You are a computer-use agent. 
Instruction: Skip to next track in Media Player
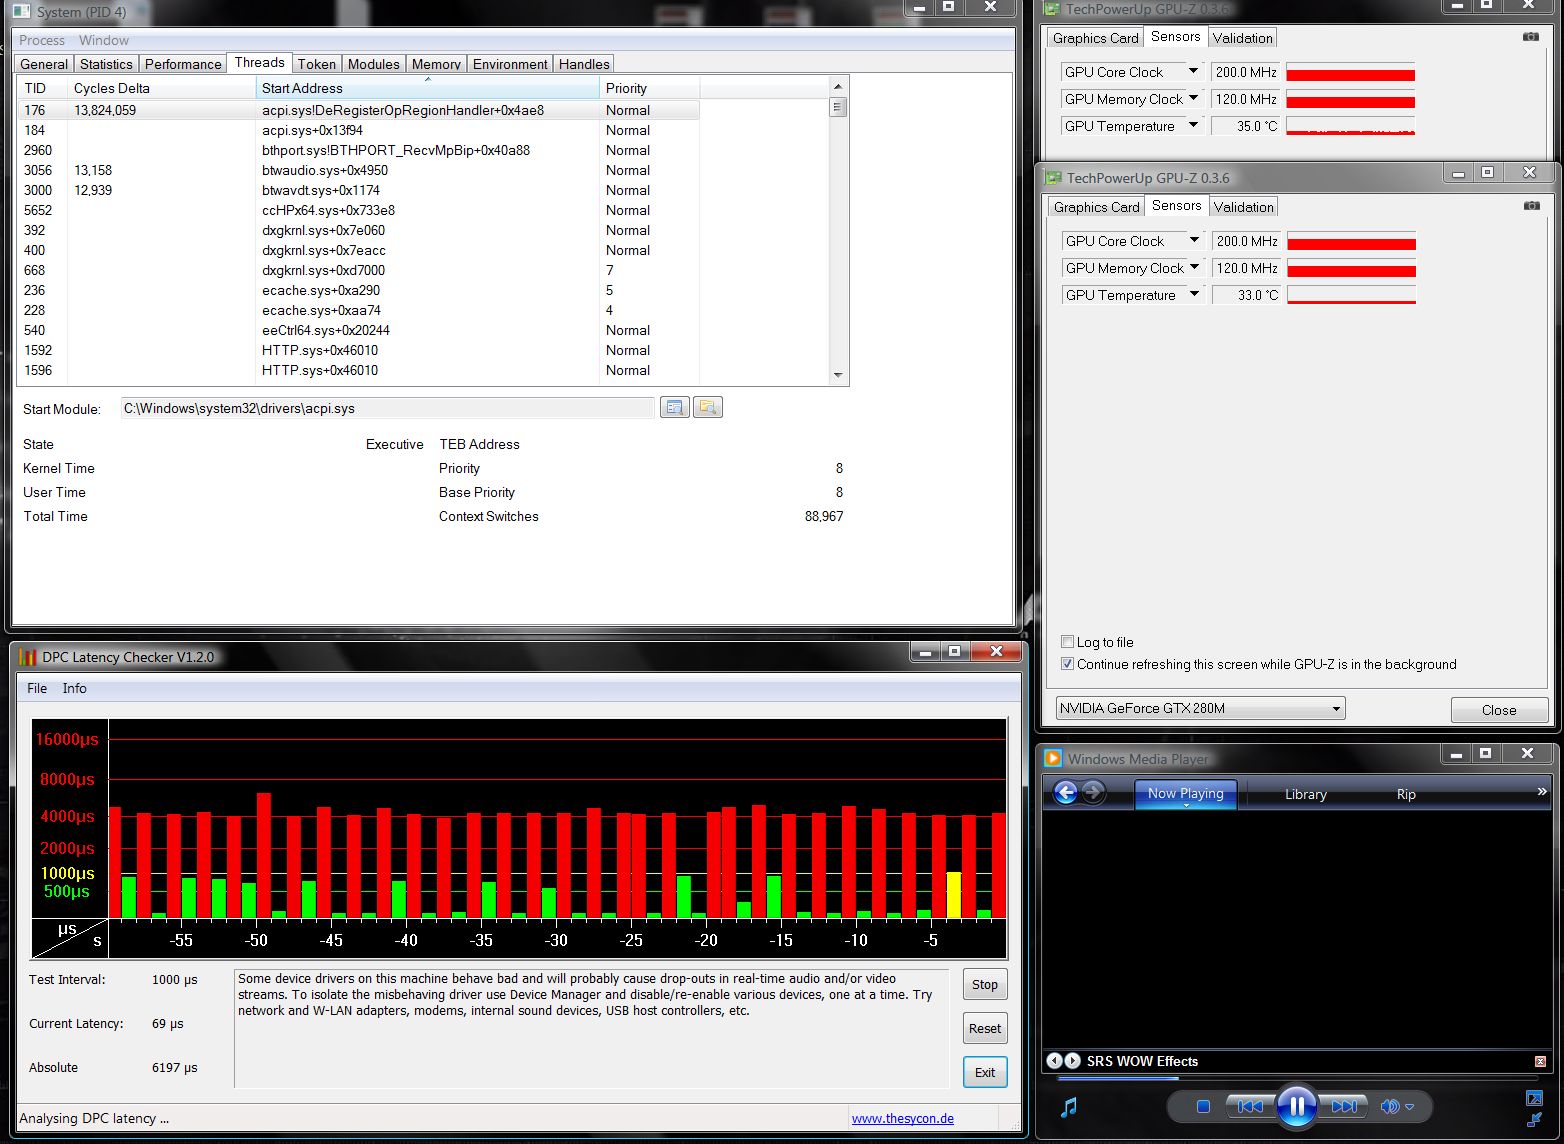point(1345,1106)
